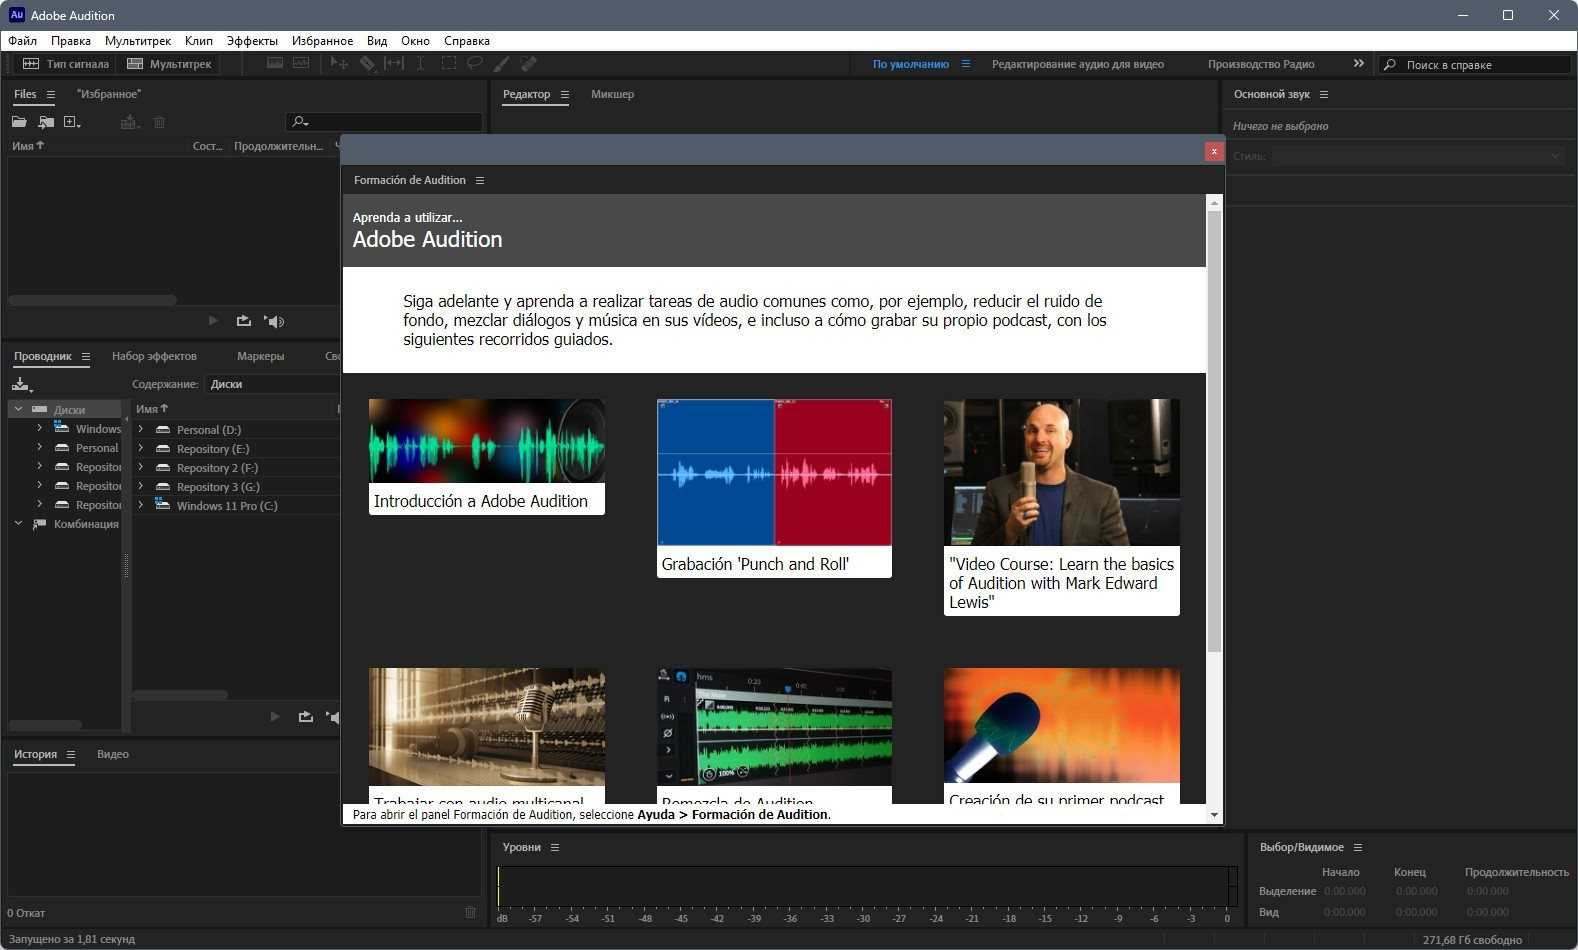Select the Paintbrush Selection tool
Image resolution: width=1578 pixels, height=950 pixels.
coord(502,64)
